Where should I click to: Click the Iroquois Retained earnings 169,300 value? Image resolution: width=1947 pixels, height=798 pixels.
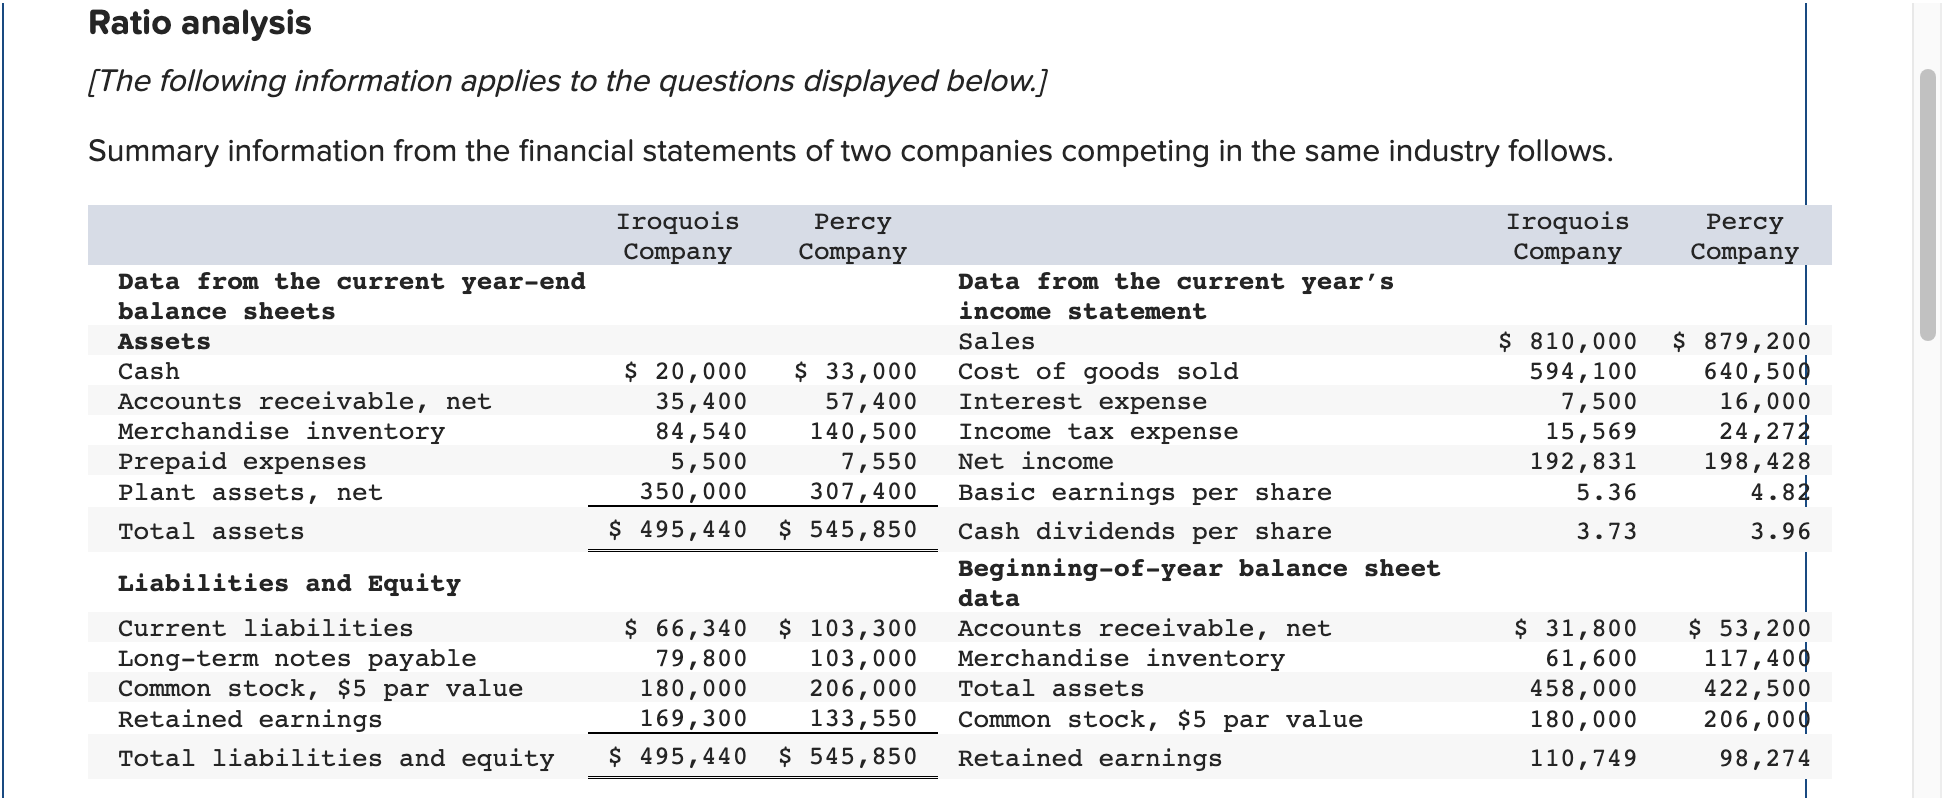(694, 719)
